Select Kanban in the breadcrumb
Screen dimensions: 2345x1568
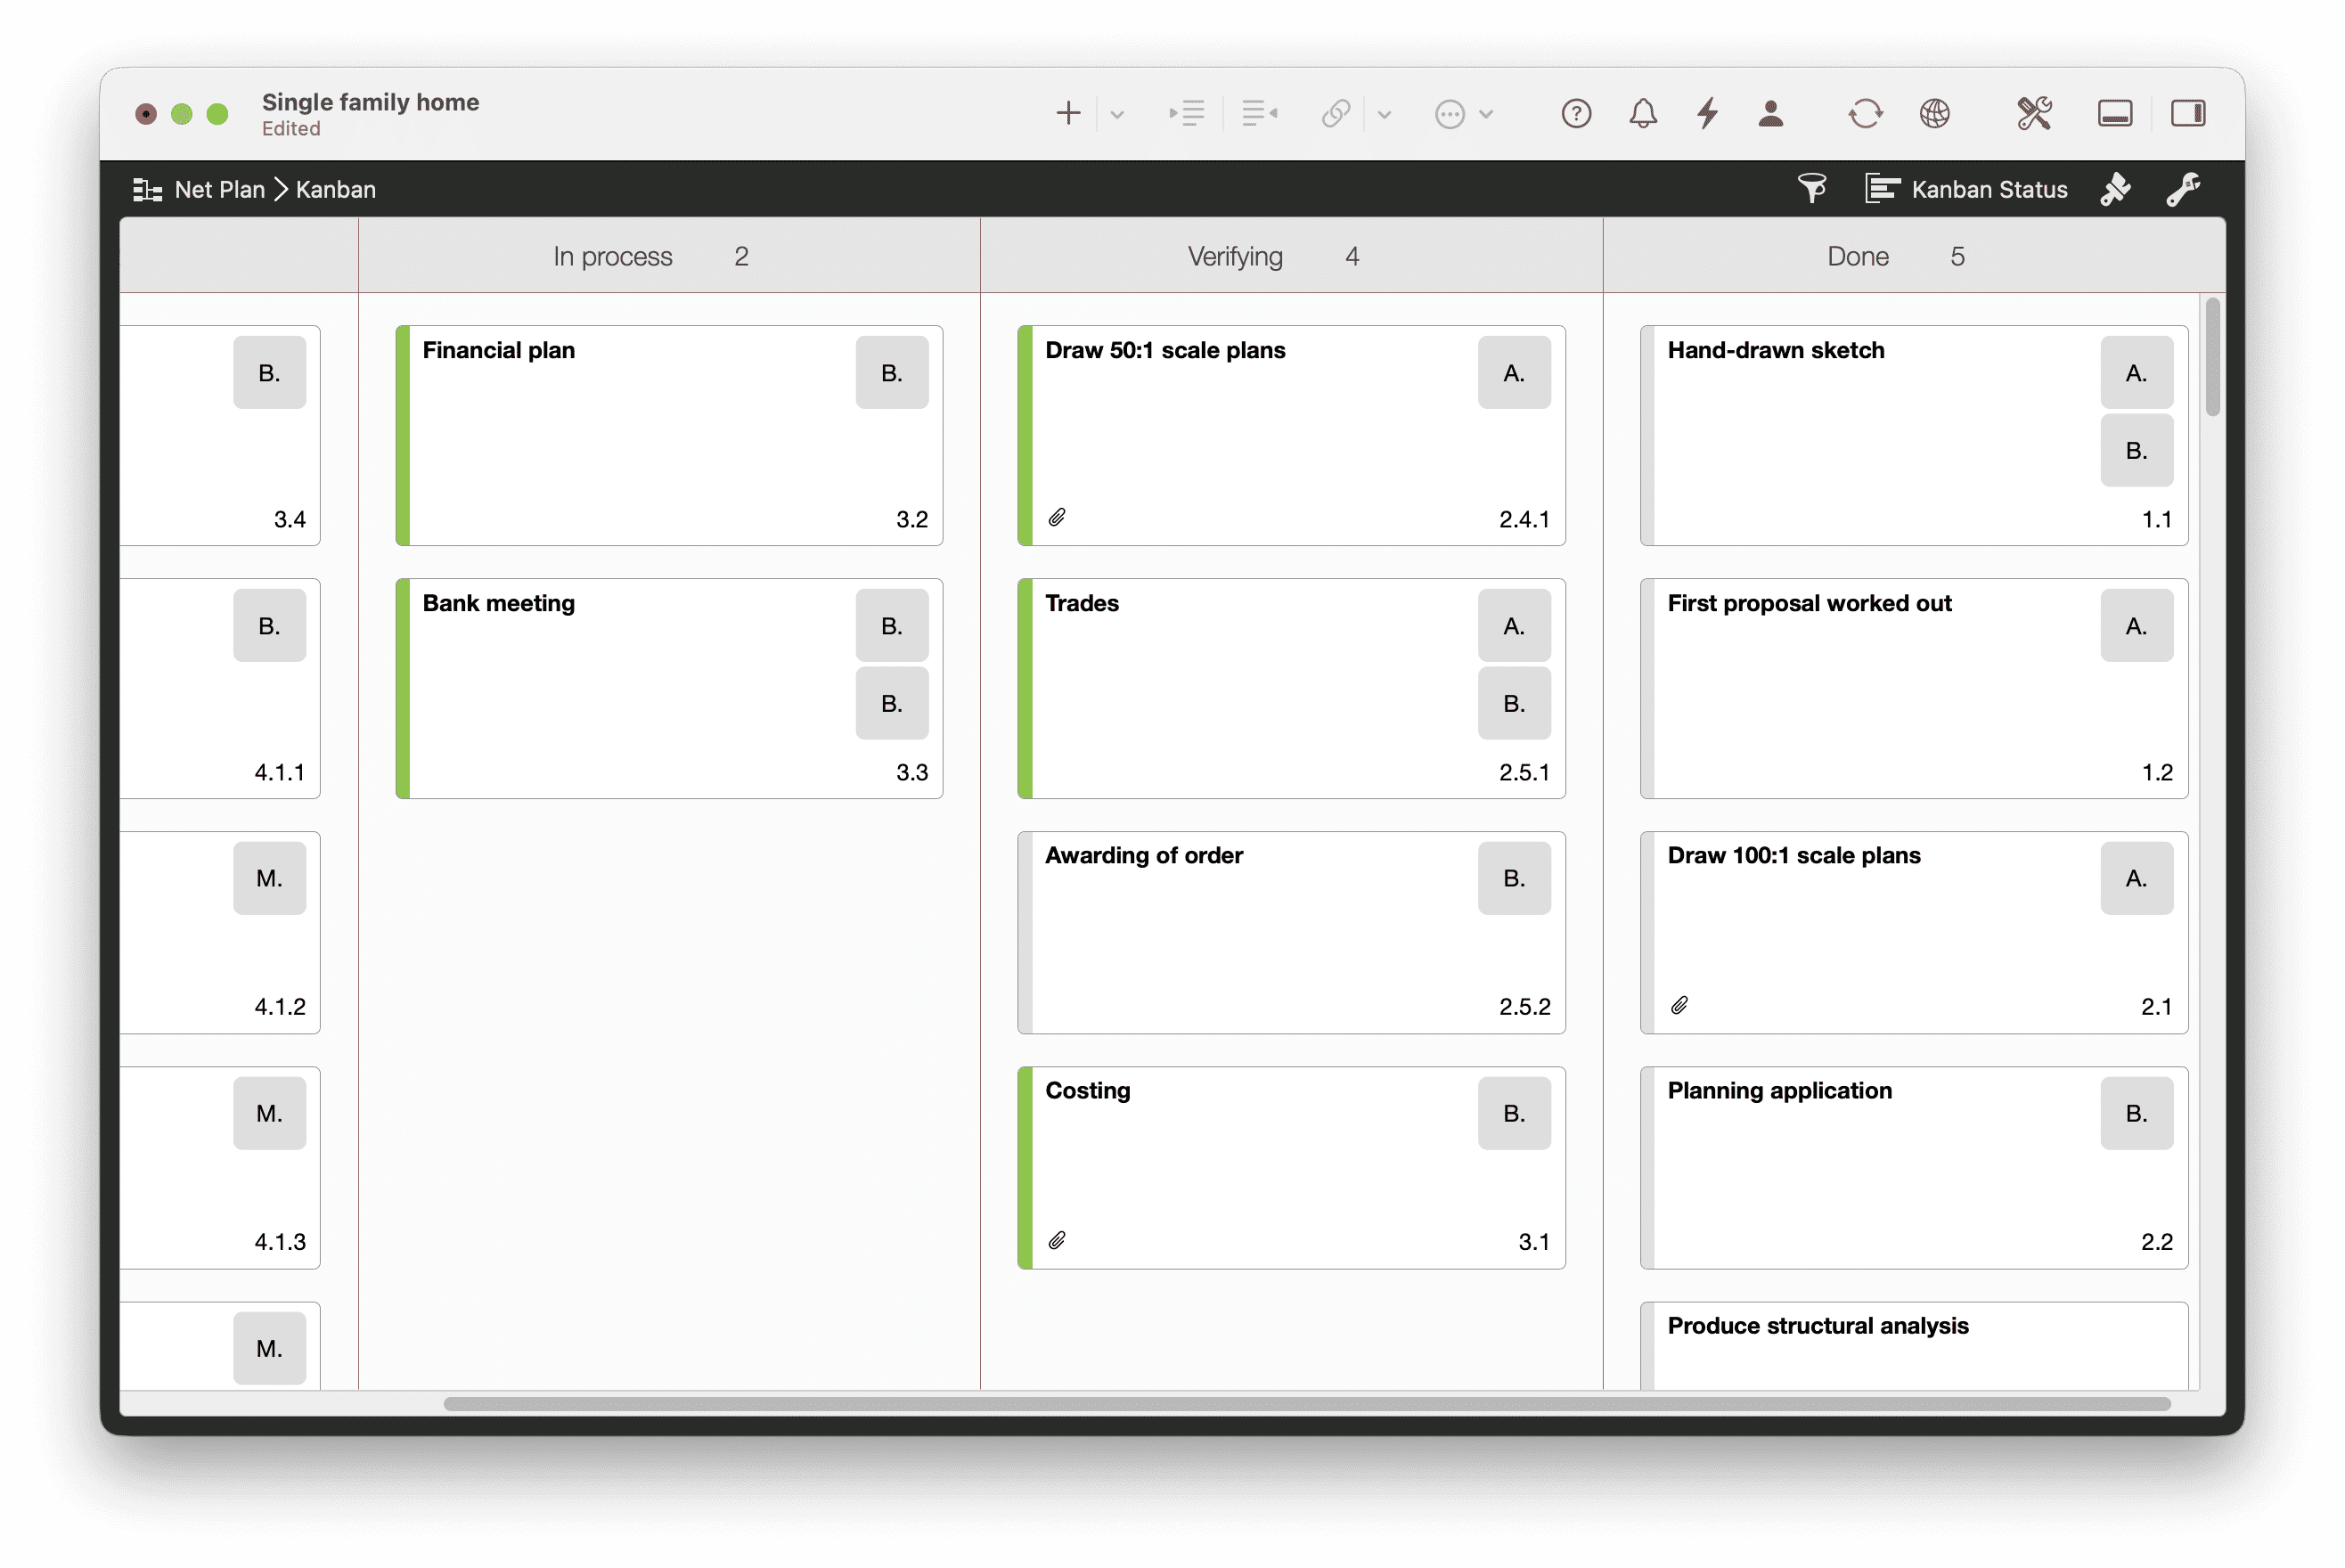(335, 189)
